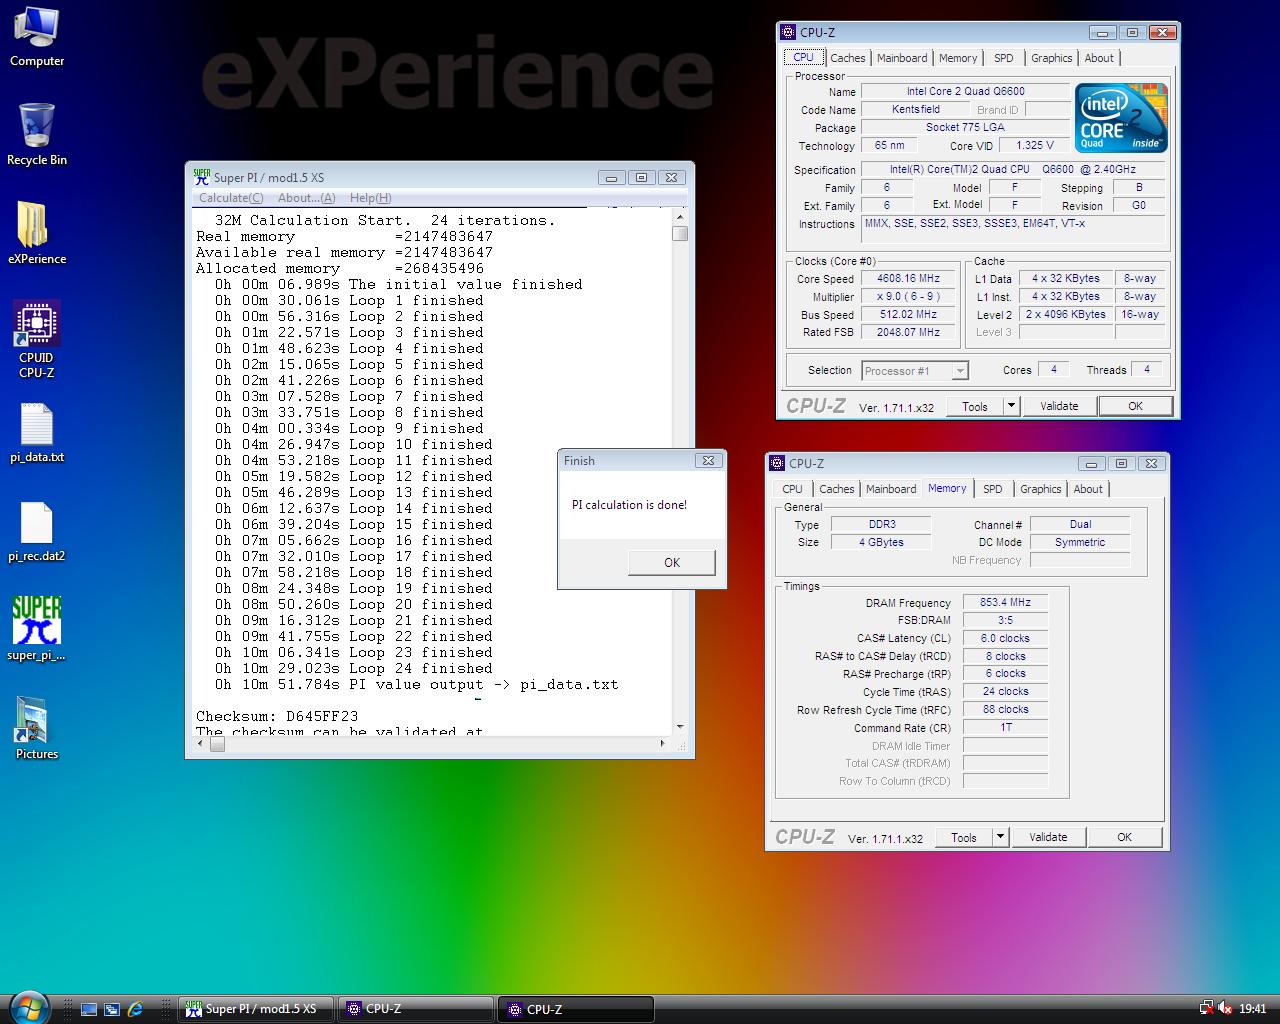This screenshot has width=1280, height=1024.
Task: Click the Loop 24 finished line
Action: click(353, 668)
